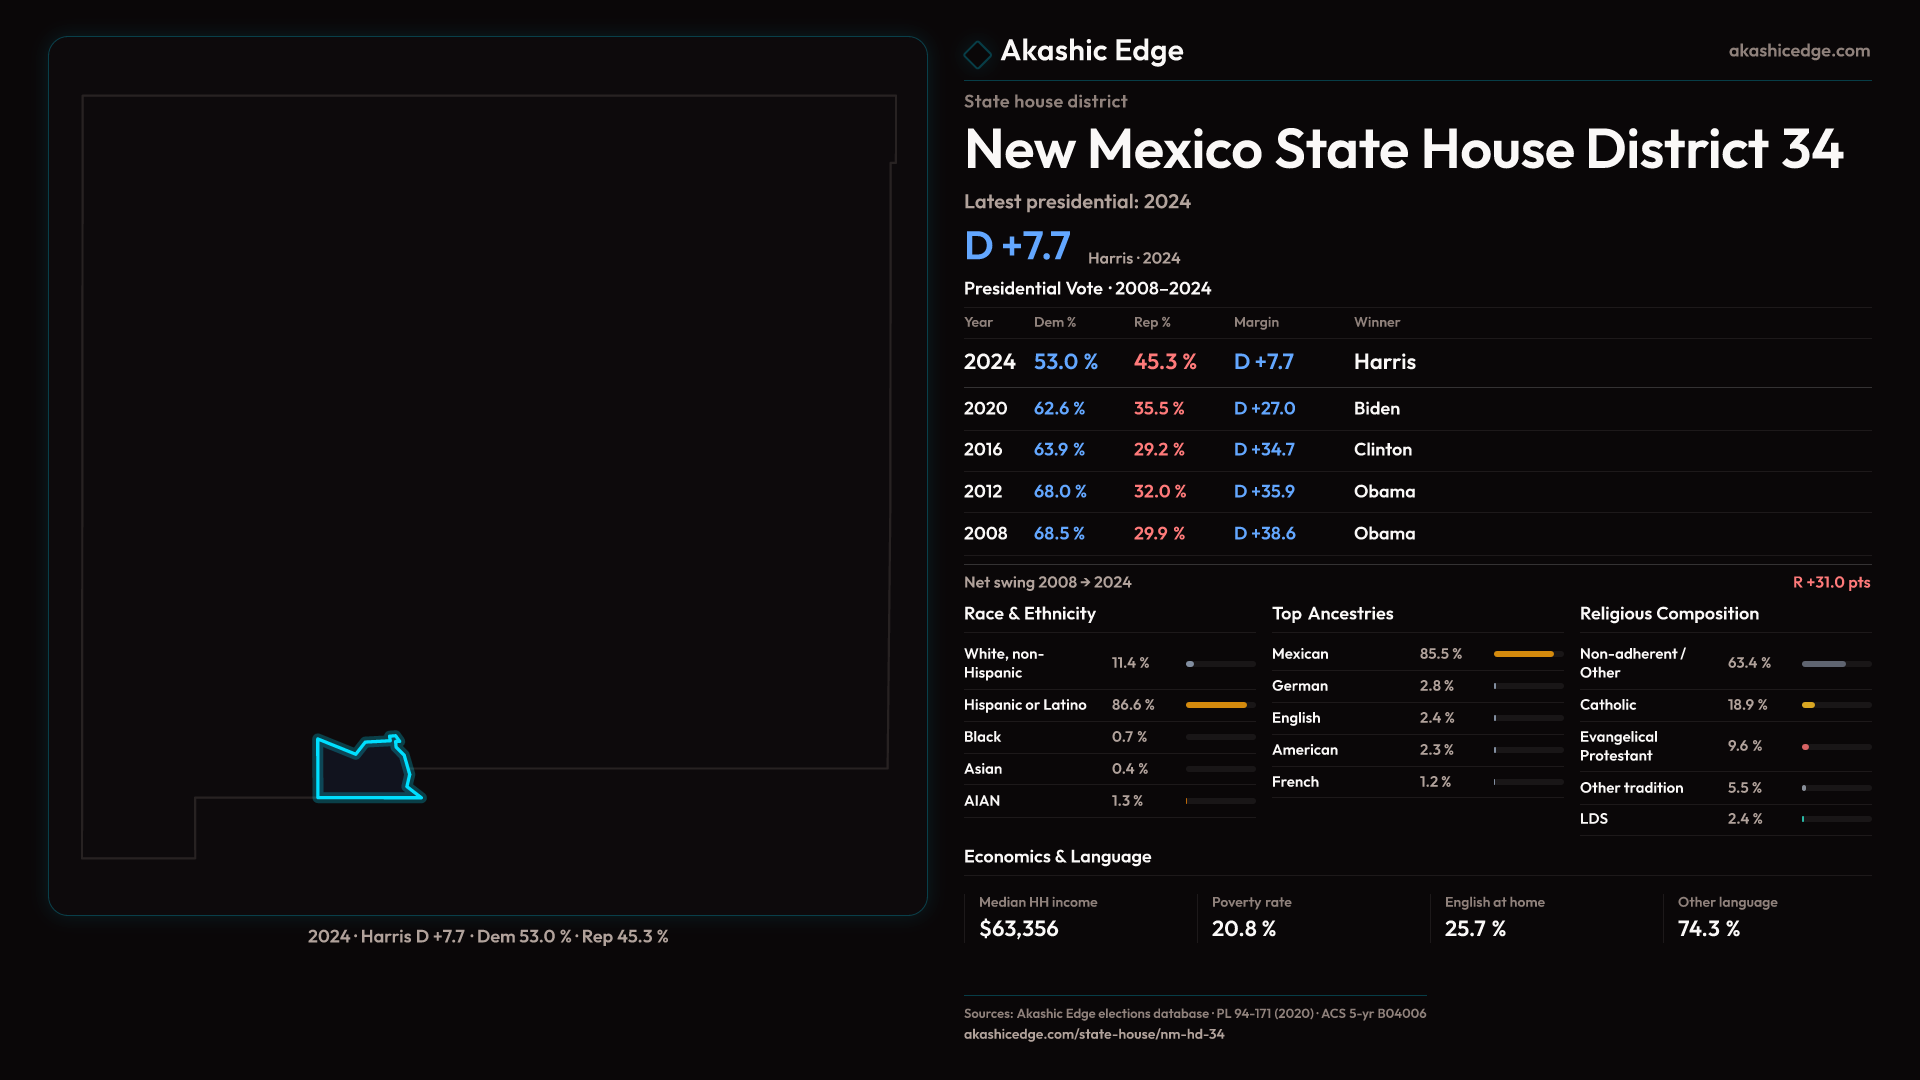The width and height of the screenshot is (1920, 1080).
Task: Click the Catholic yellow bar indicator
Action: click(1808, 705)
